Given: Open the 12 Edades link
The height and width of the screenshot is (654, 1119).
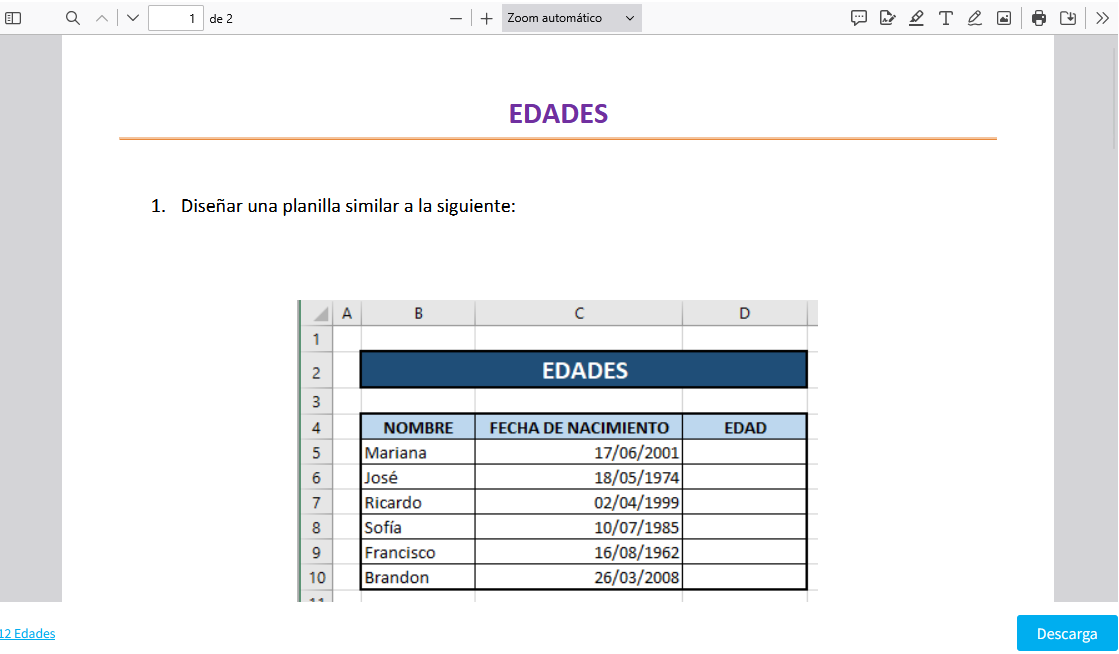Looking at the screenshot, I should click(28, 634).
